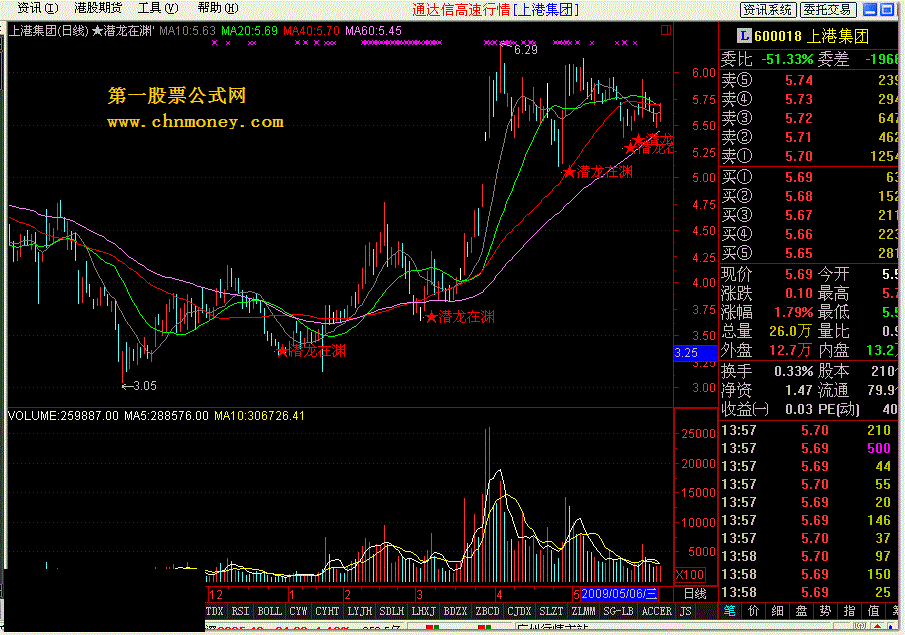The width and height of the screenshot is (905, 635).
Task: Switch to the ACCER indicator tab
Action: point(656,611)
